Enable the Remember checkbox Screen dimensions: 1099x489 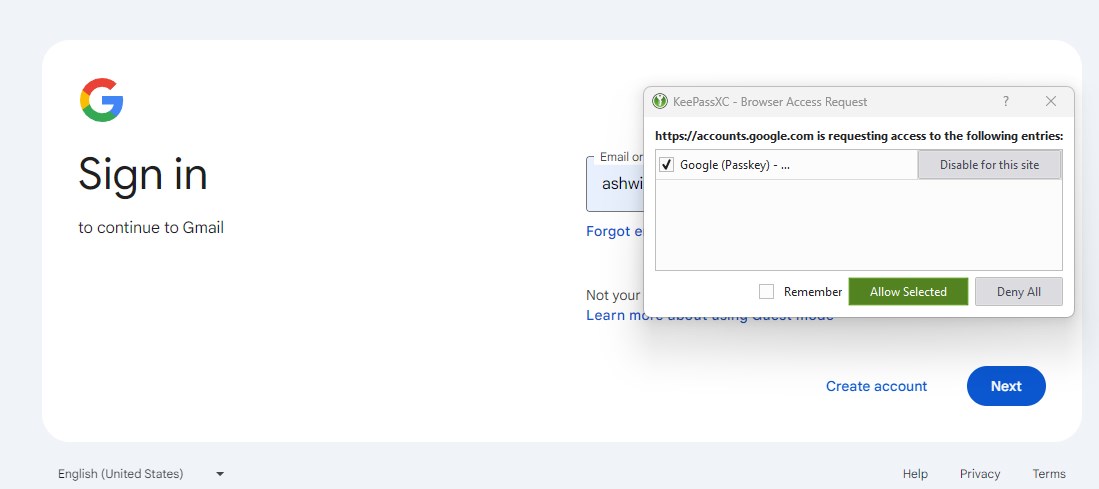[x=767, y=292]
